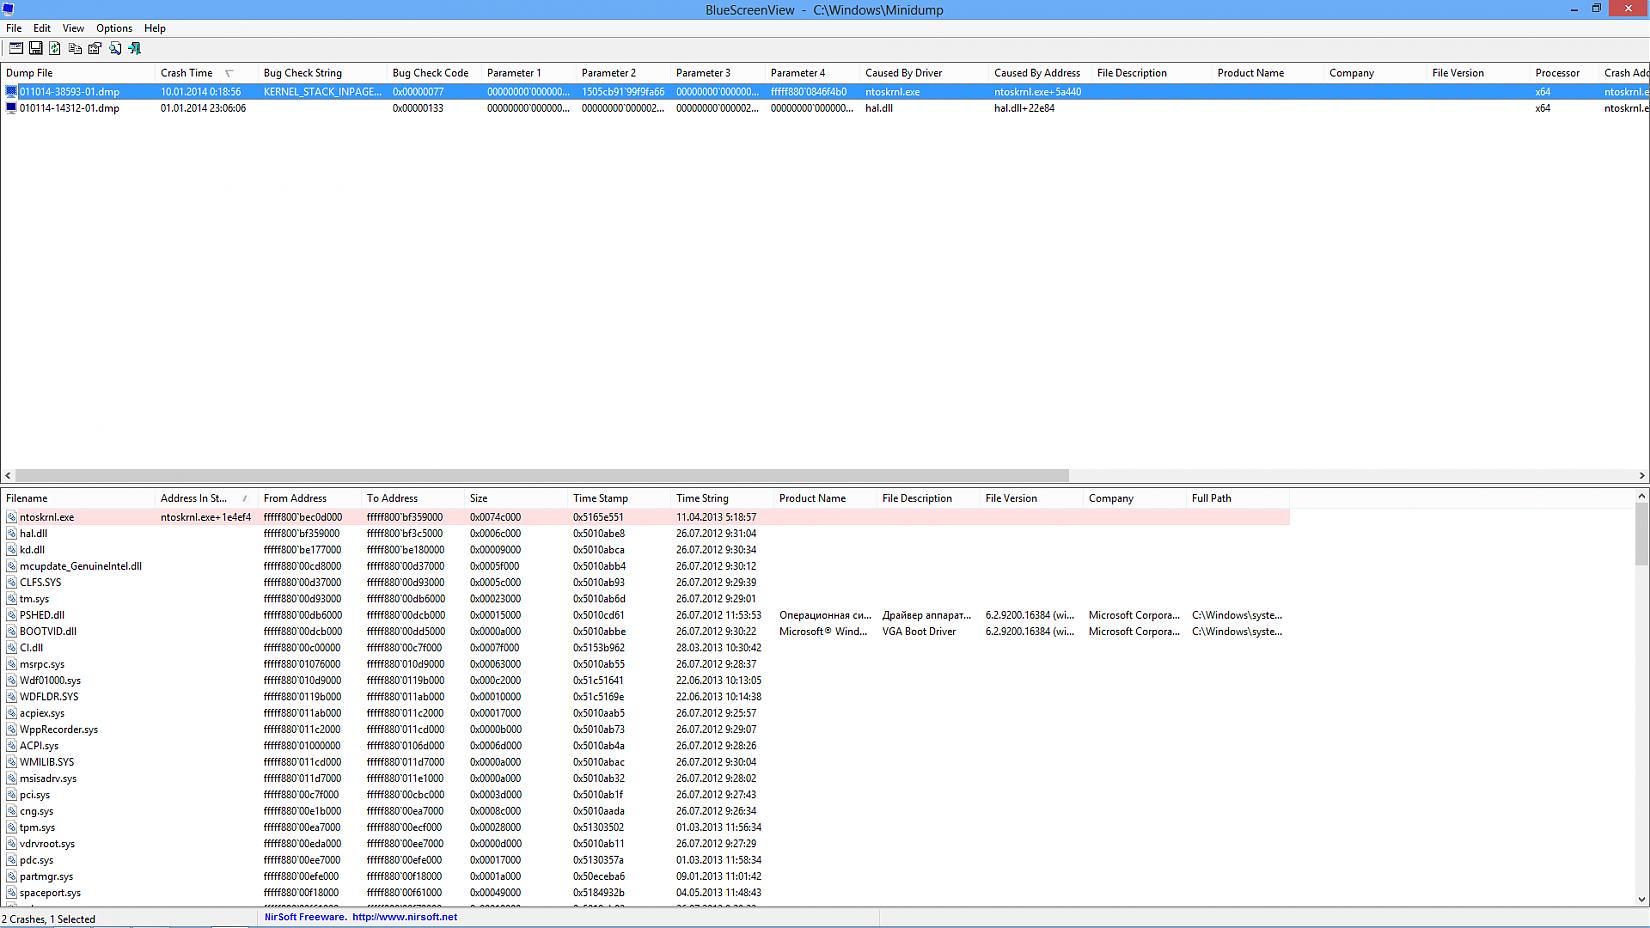Open the File menu
1650x928 pixels.
tap(14, 28)
